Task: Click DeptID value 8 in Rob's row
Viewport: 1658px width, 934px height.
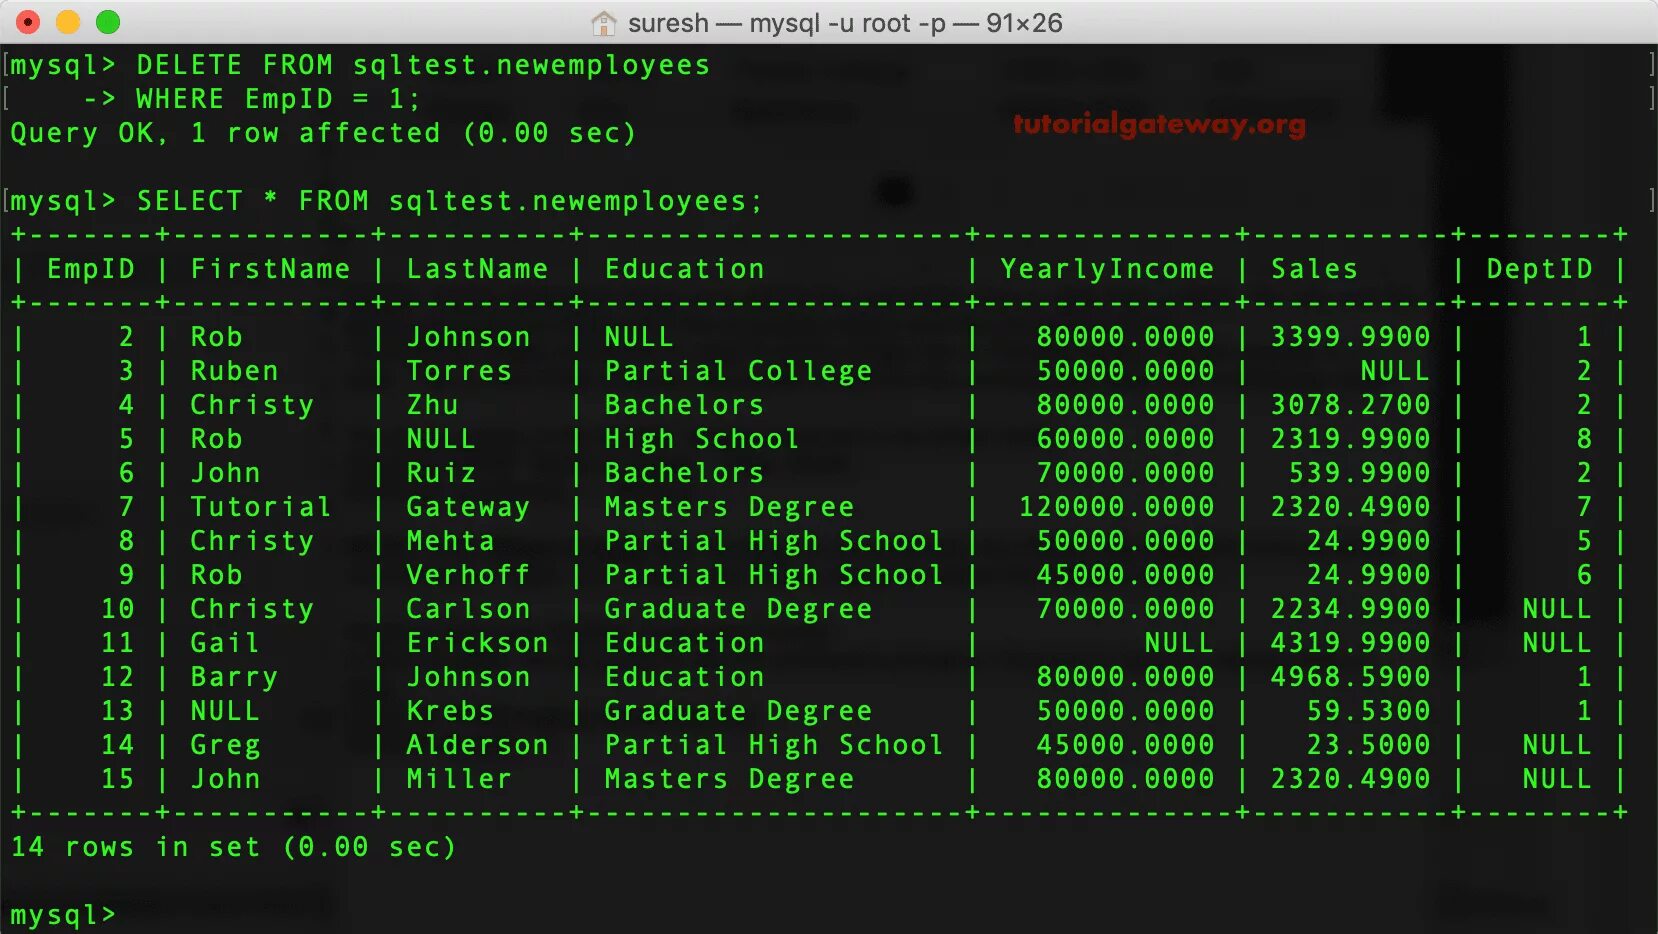Action: (1584, 439)
